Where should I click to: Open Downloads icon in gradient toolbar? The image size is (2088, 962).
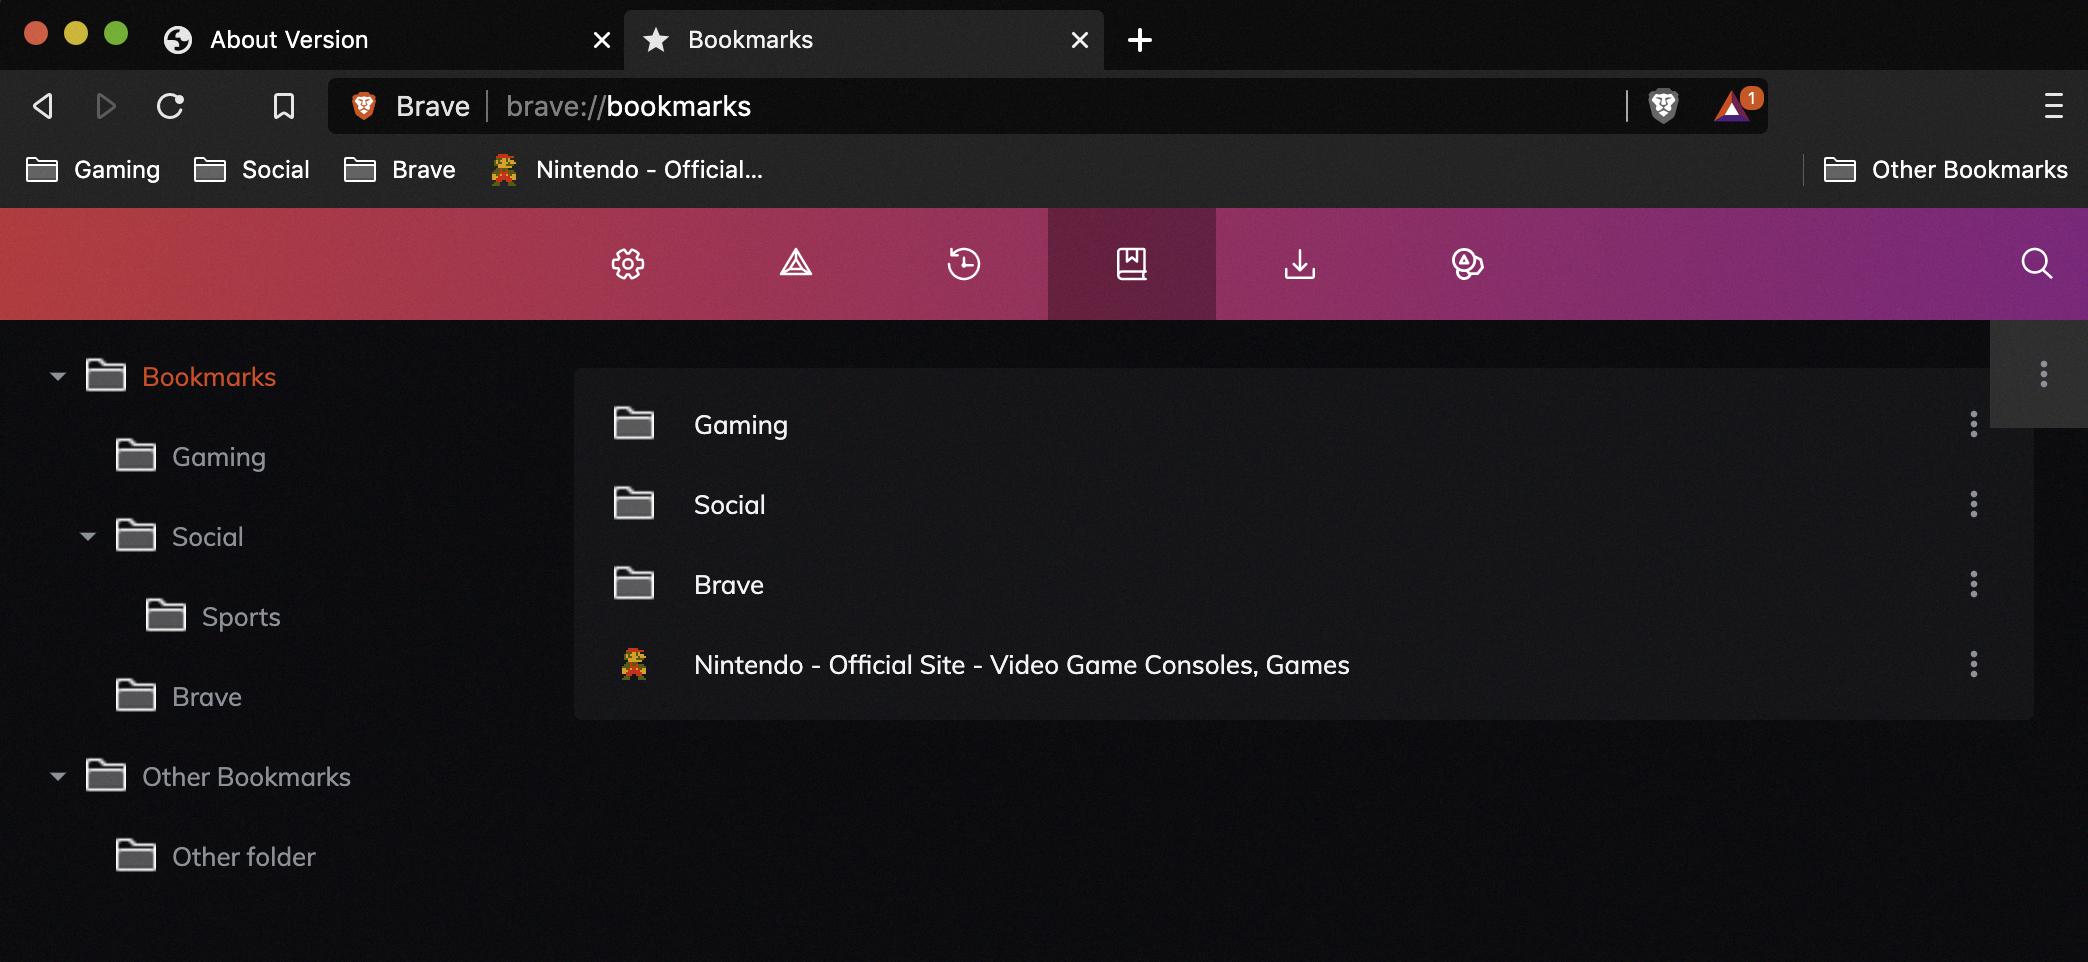1300,264
